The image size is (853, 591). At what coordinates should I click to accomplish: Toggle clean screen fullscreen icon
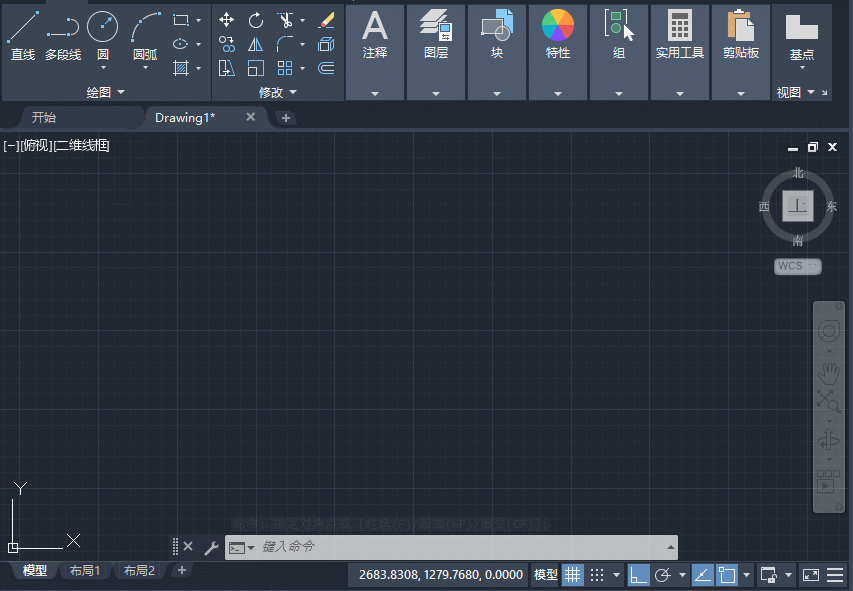(x=811, y=575)
